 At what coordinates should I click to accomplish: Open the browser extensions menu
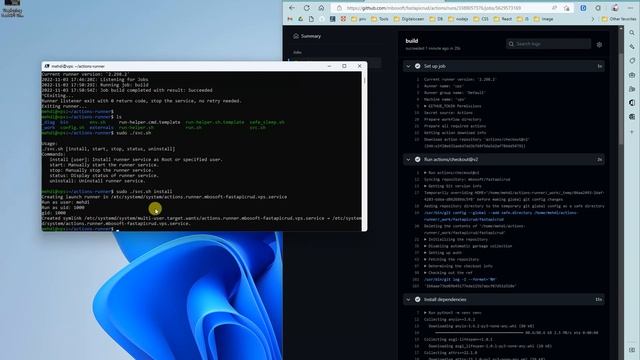click(x=598, y=8)
